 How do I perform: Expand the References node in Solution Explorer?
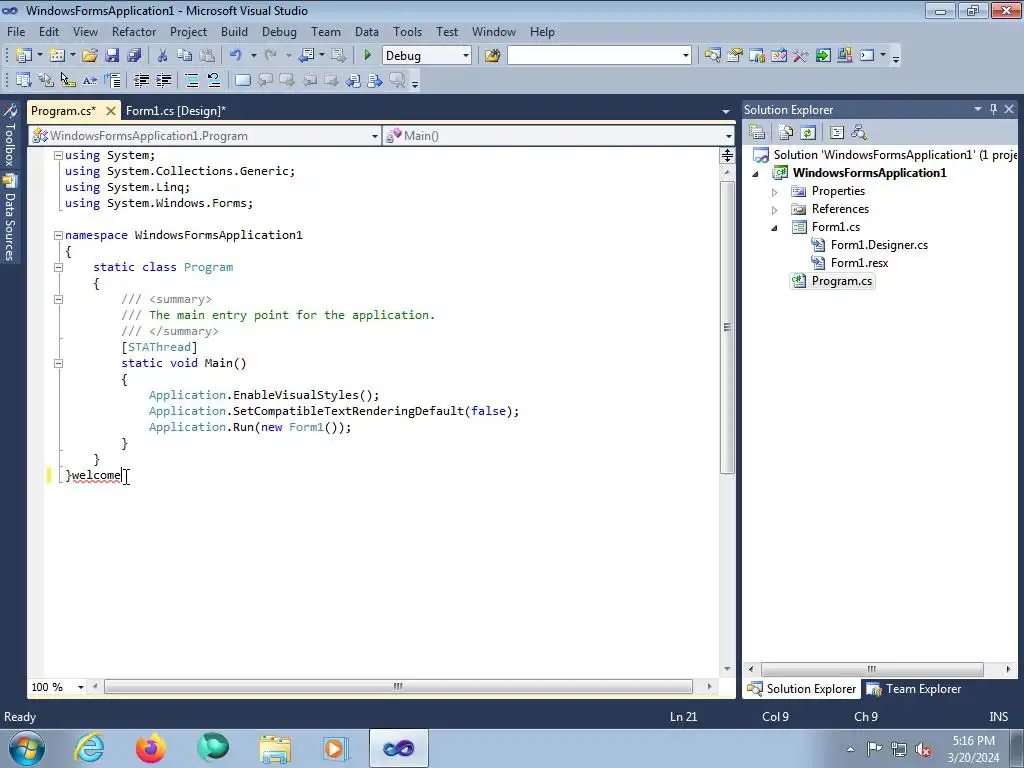(x=775, y=210)
